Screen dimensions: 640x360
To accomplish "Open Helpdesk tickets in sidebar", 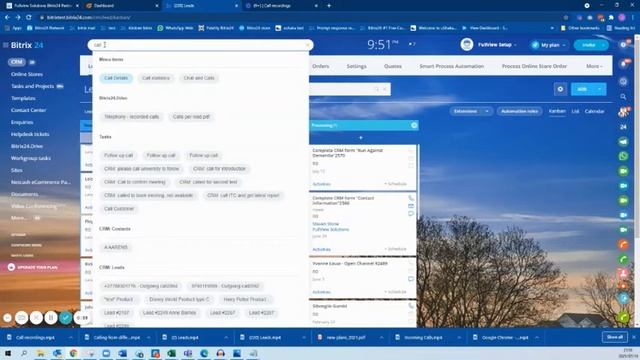I will (30, 134).
